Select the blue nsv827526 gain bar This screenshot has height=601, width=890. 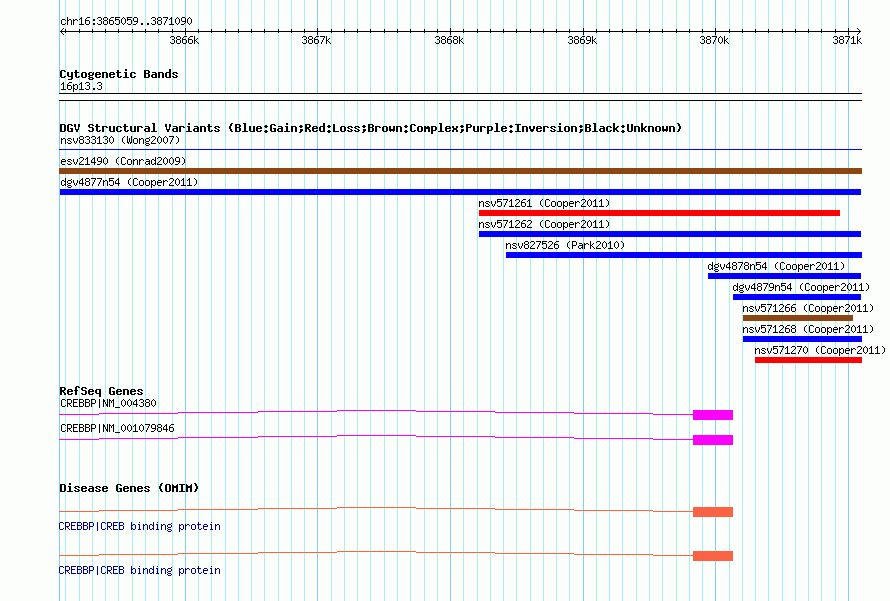(683, 255)
